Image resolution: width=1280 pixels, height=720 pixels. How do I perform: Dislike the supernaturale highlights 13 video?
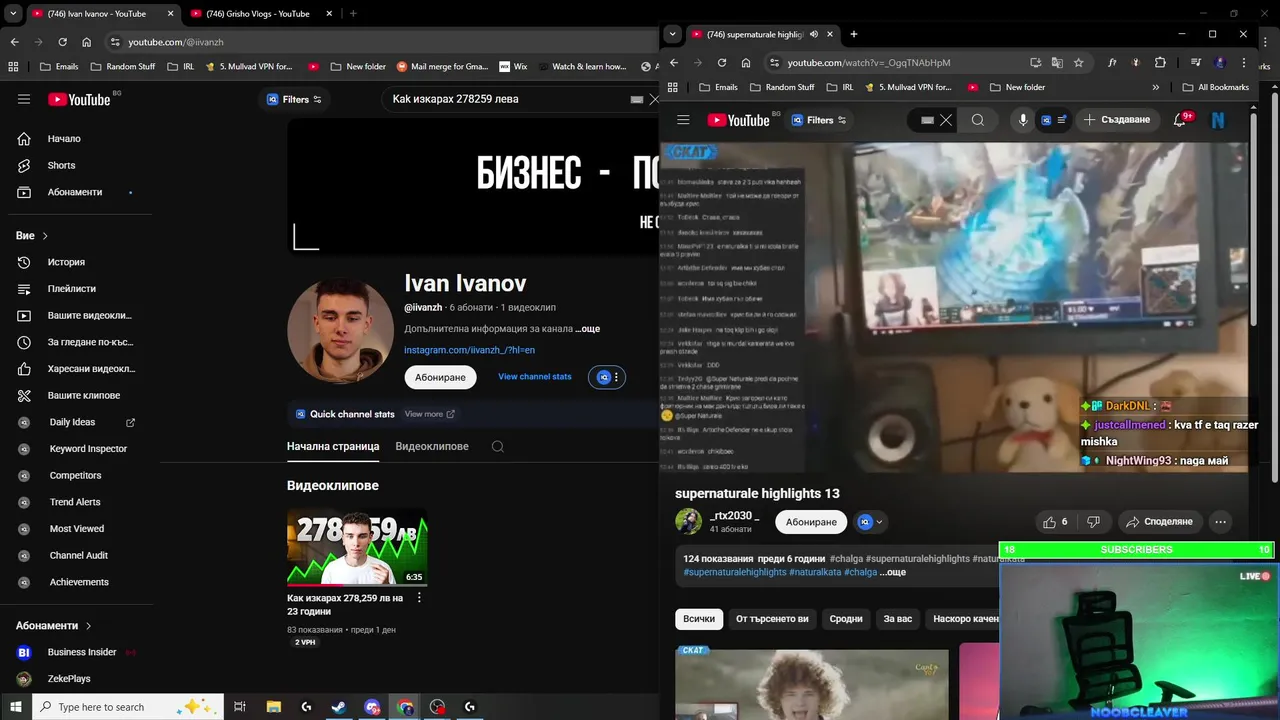[x=1093, y=522]
